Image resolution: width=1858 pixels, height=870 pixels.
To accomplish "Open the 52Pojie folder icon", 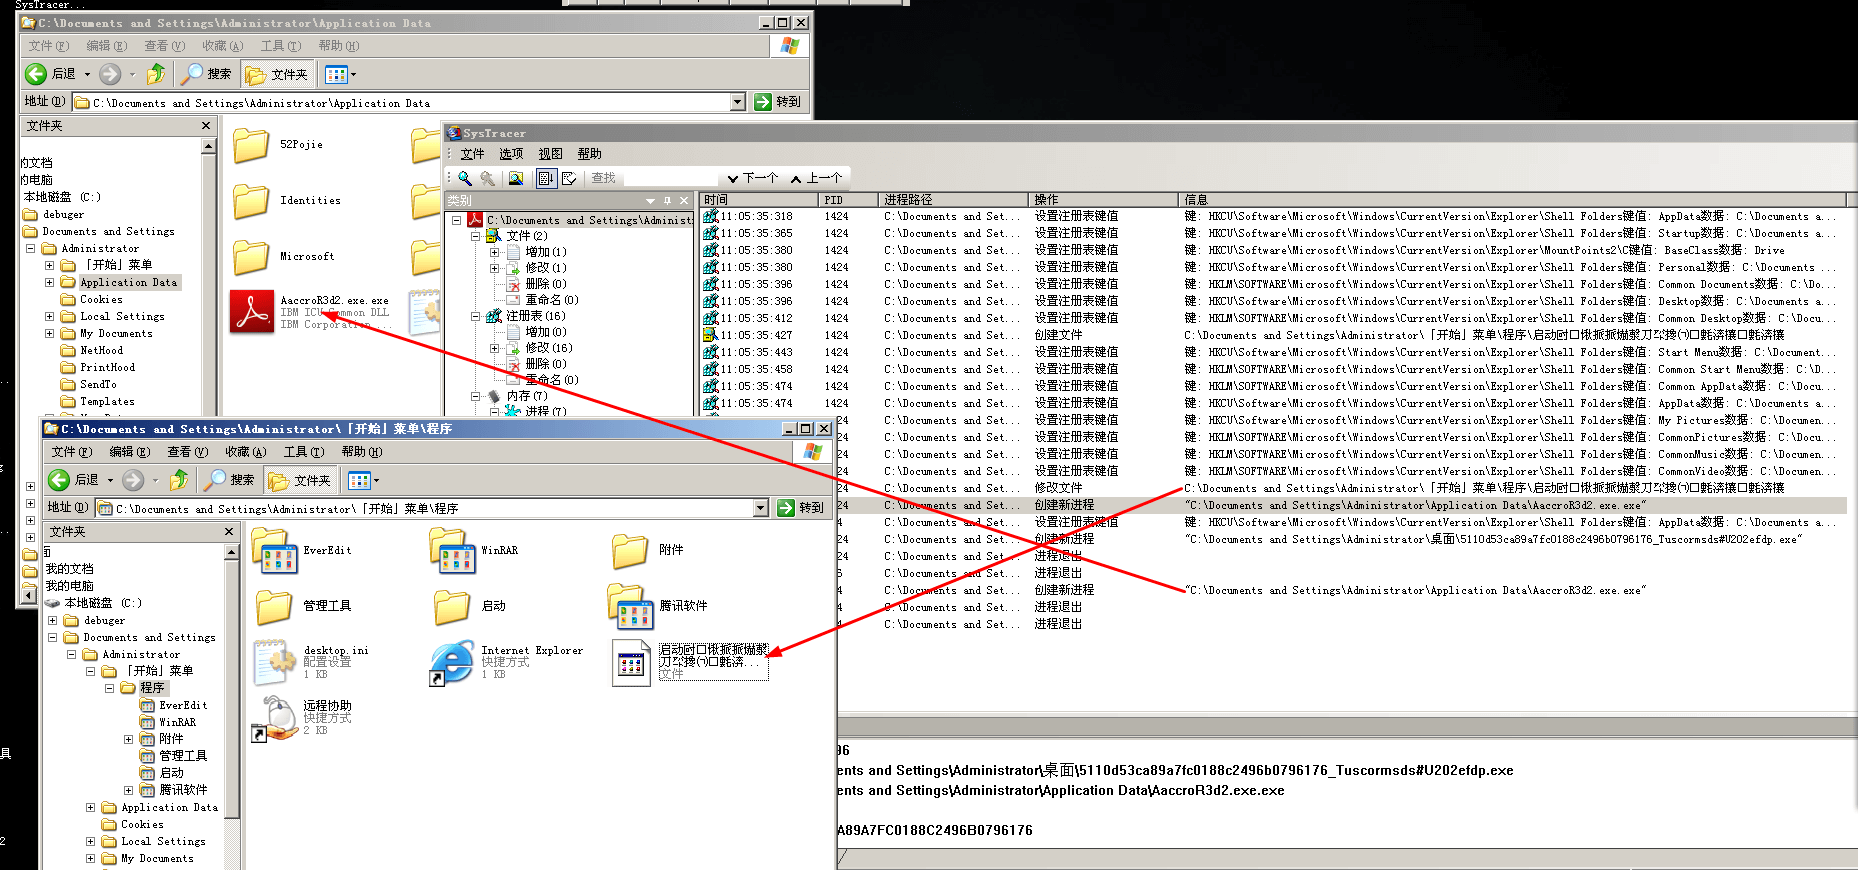I will [x=251, y=145].
